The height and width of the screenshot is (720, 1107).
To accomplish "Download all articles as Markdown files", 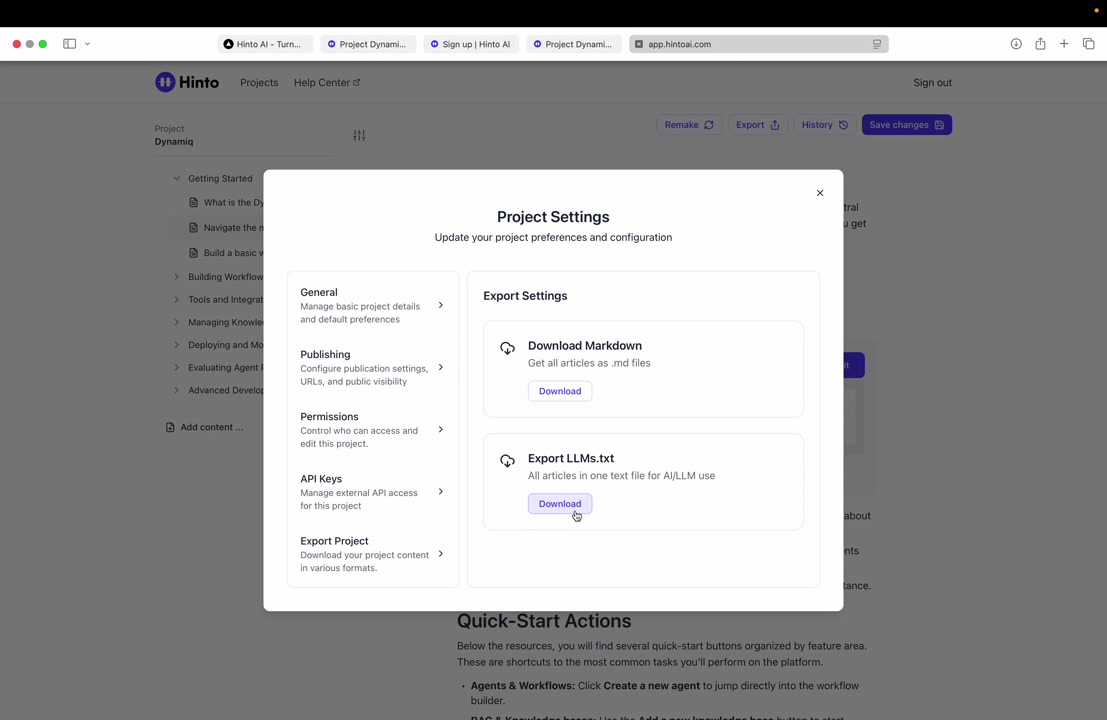I will pos(560,391).
